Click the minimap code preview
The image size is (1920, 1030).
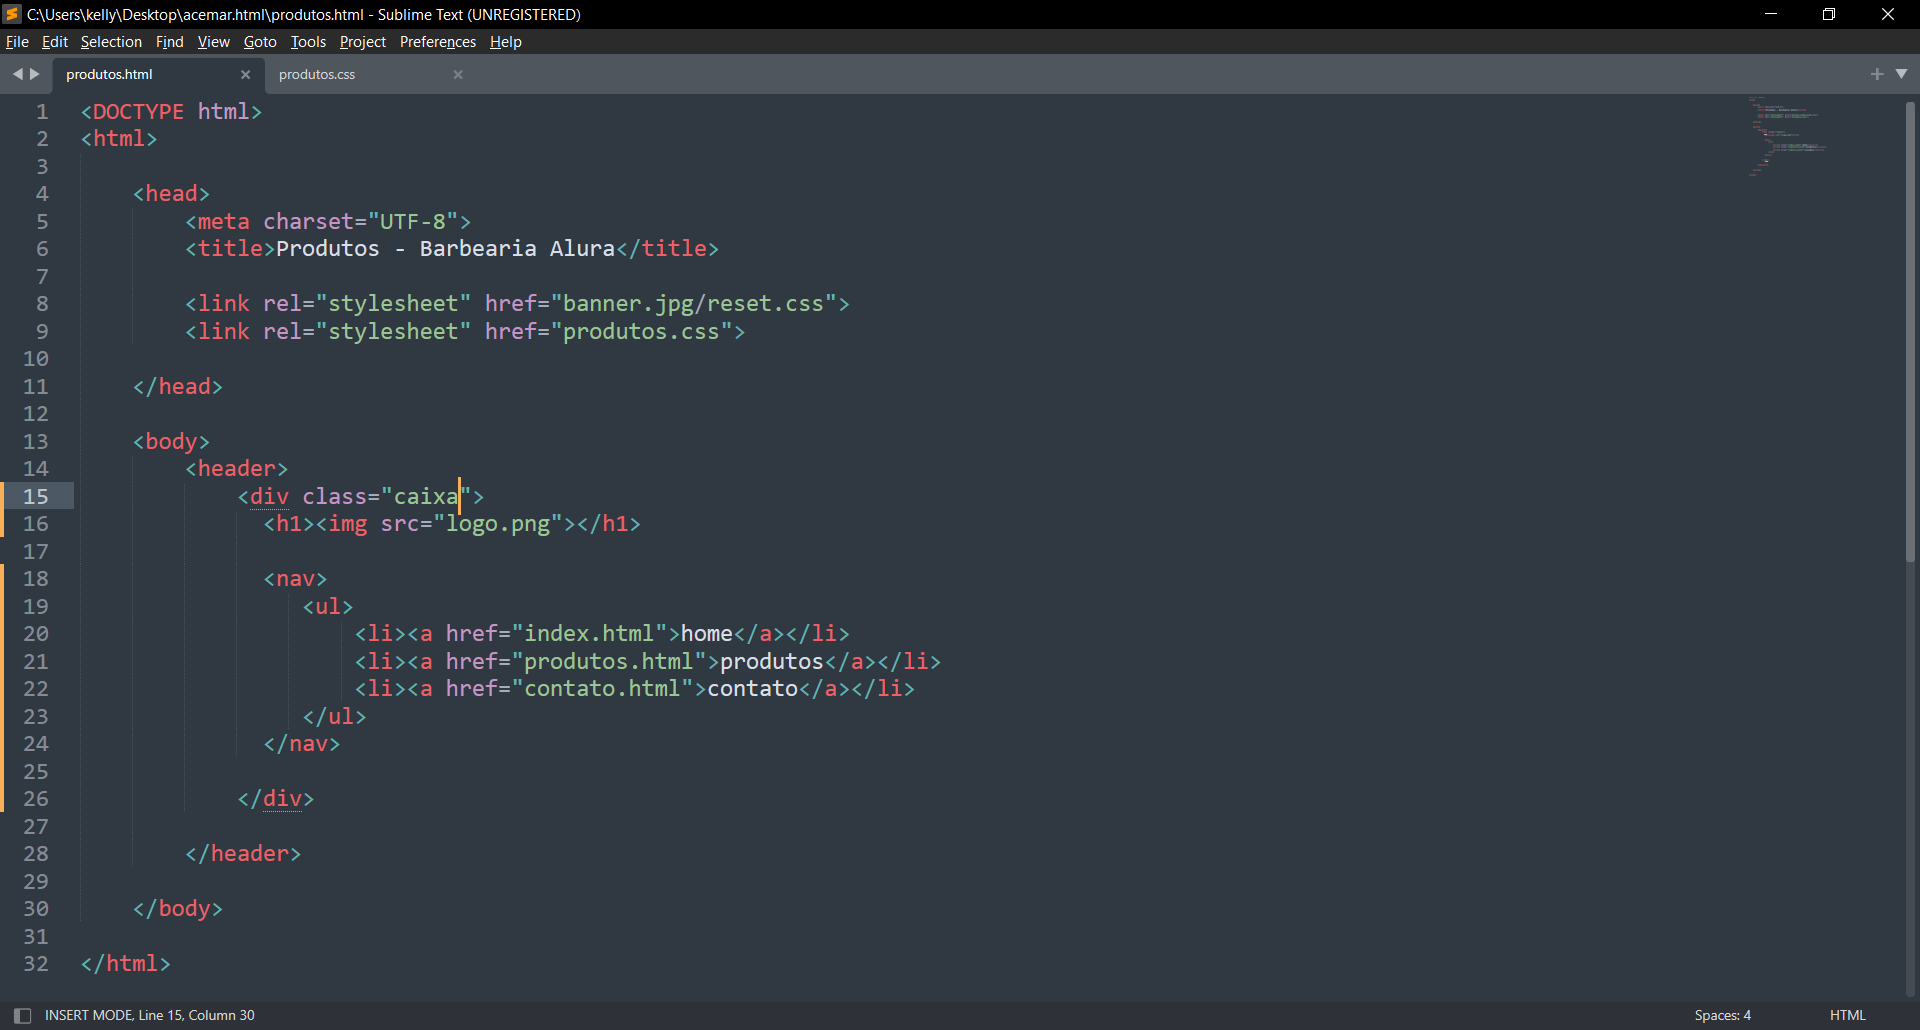(x=1787, y=137)
